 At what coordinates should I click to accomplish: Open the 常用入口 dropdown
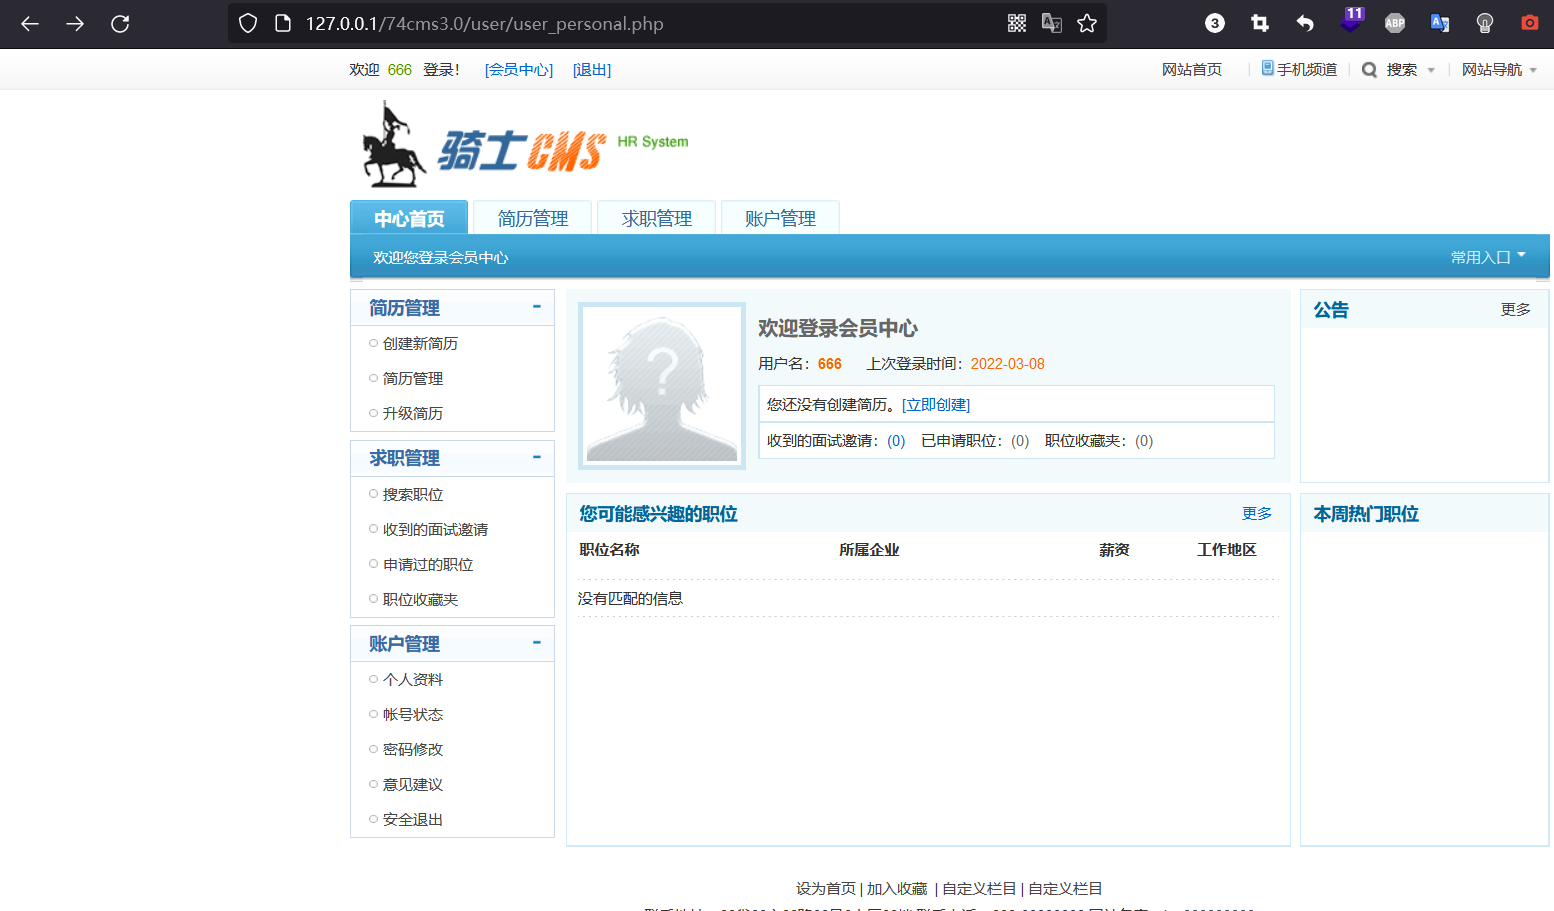click(x=1488, y=256)
